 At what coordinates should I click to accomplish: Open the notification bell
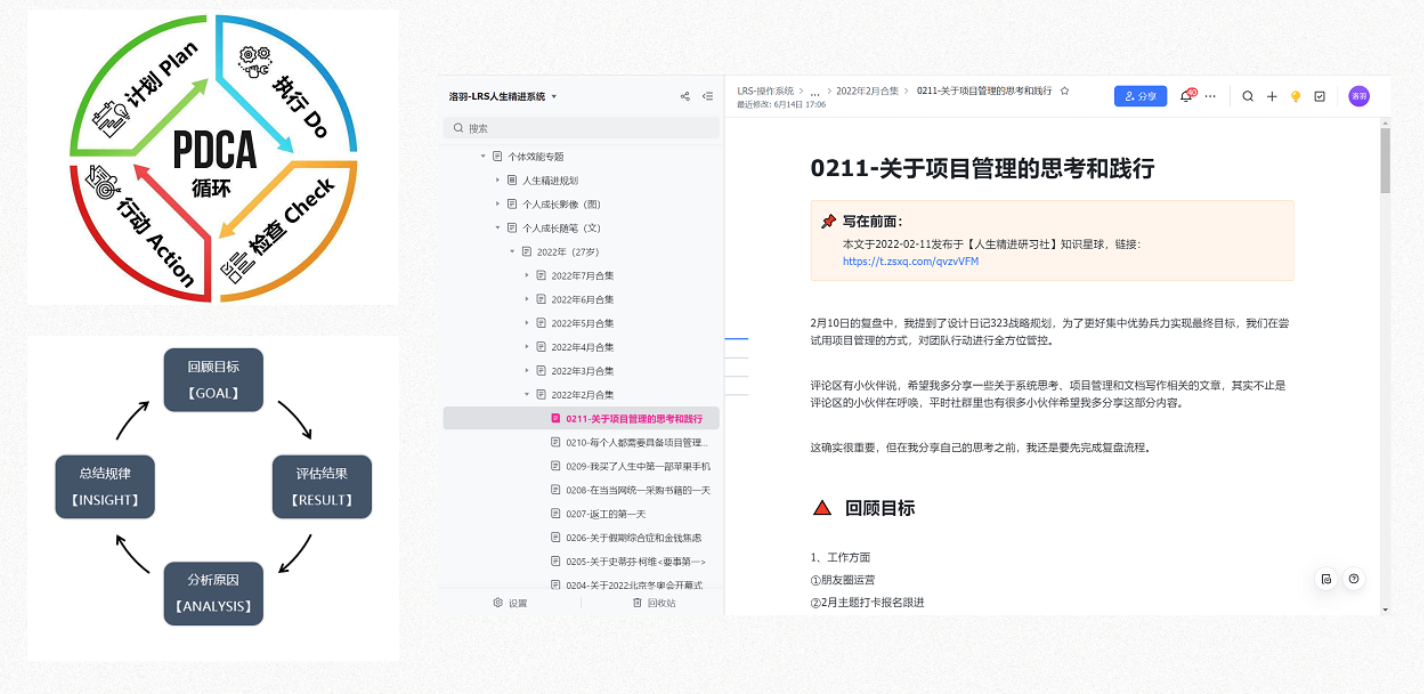point(1187,96)
